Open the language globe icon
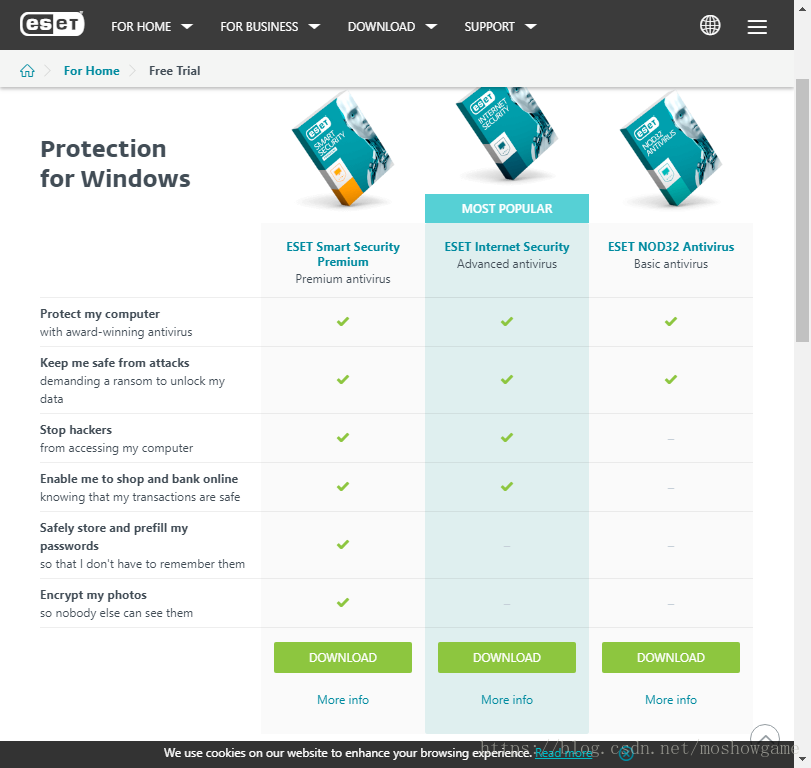Screen dimensions: 811x768 (710, 25)
